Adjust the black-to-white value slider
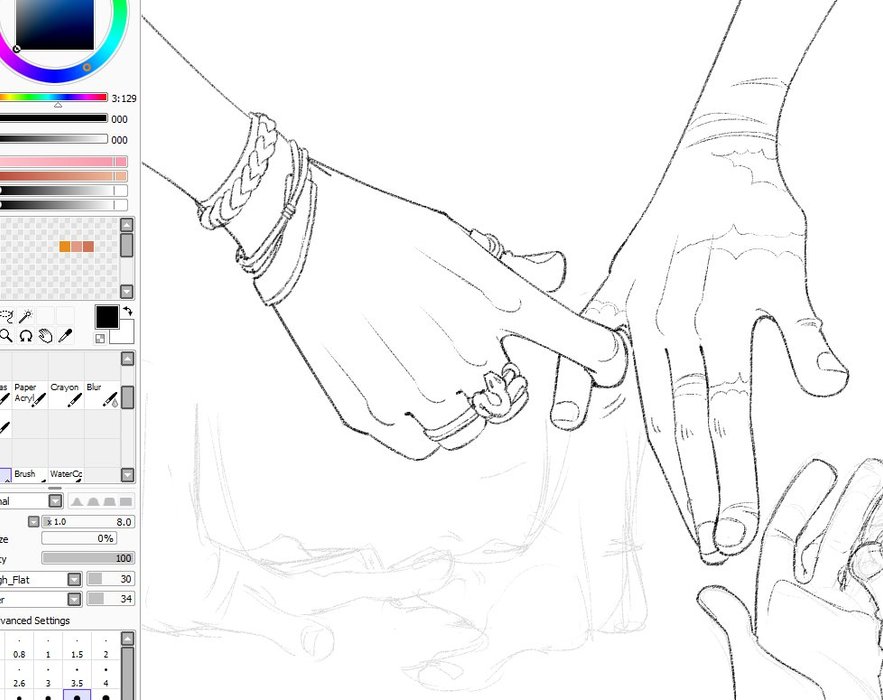 (53, 139)
